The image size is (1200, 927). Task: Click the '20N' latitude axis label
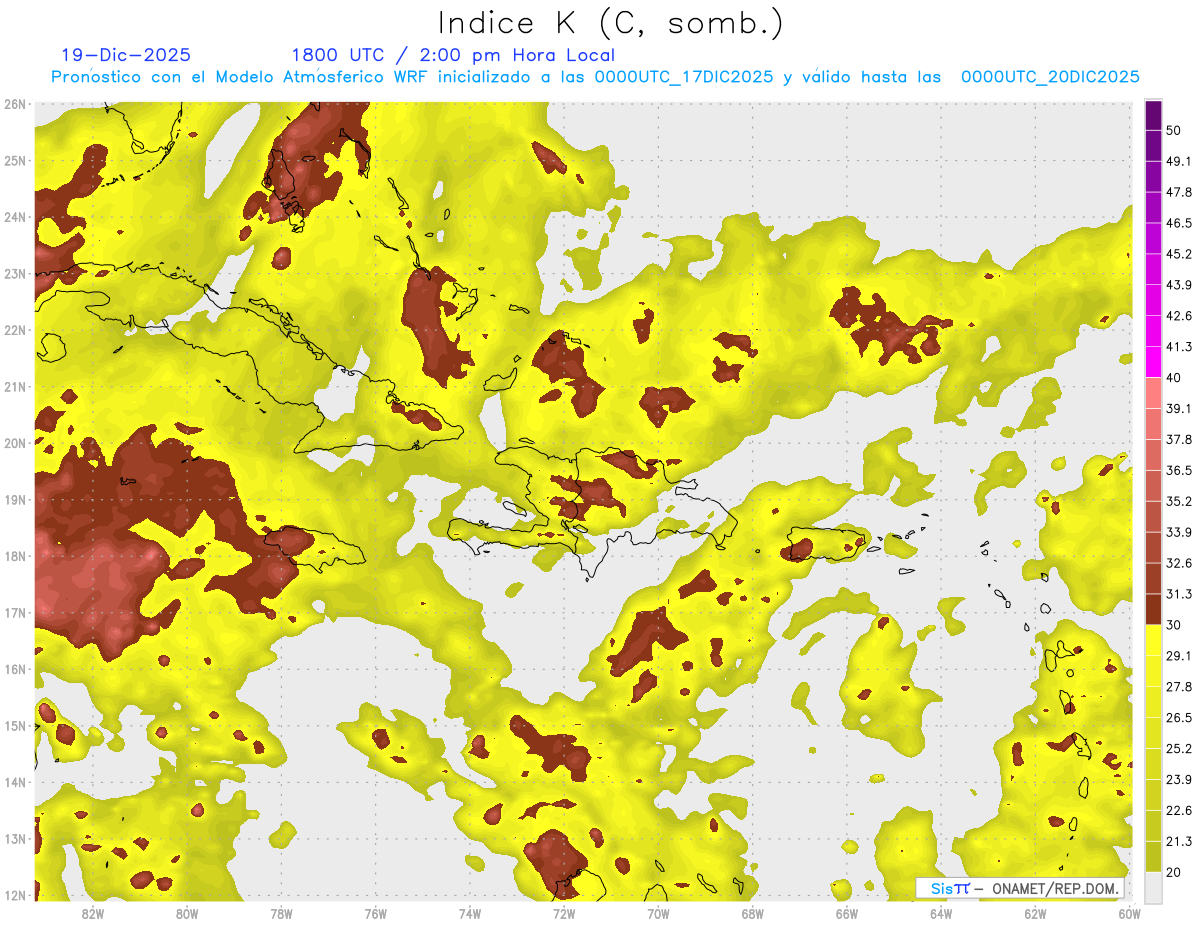click(x=15, y=443)
